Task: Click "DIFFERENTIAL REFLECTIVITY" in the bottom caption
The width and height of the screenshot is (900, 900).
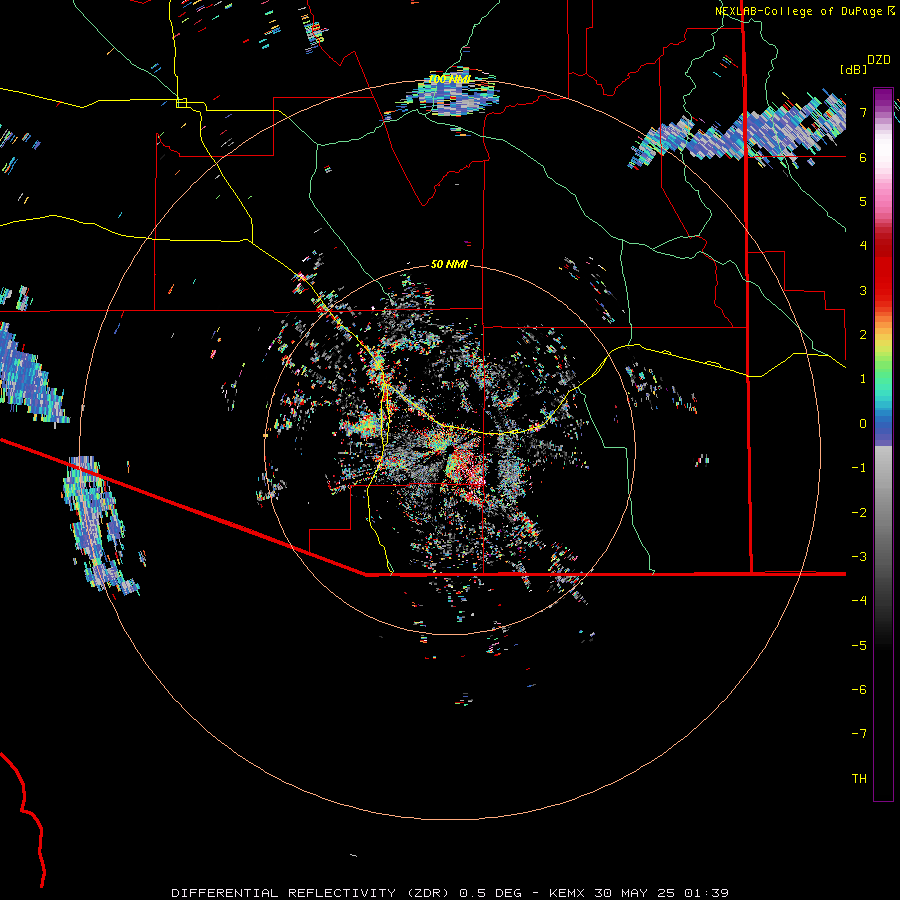Action: tap(284, 893)
